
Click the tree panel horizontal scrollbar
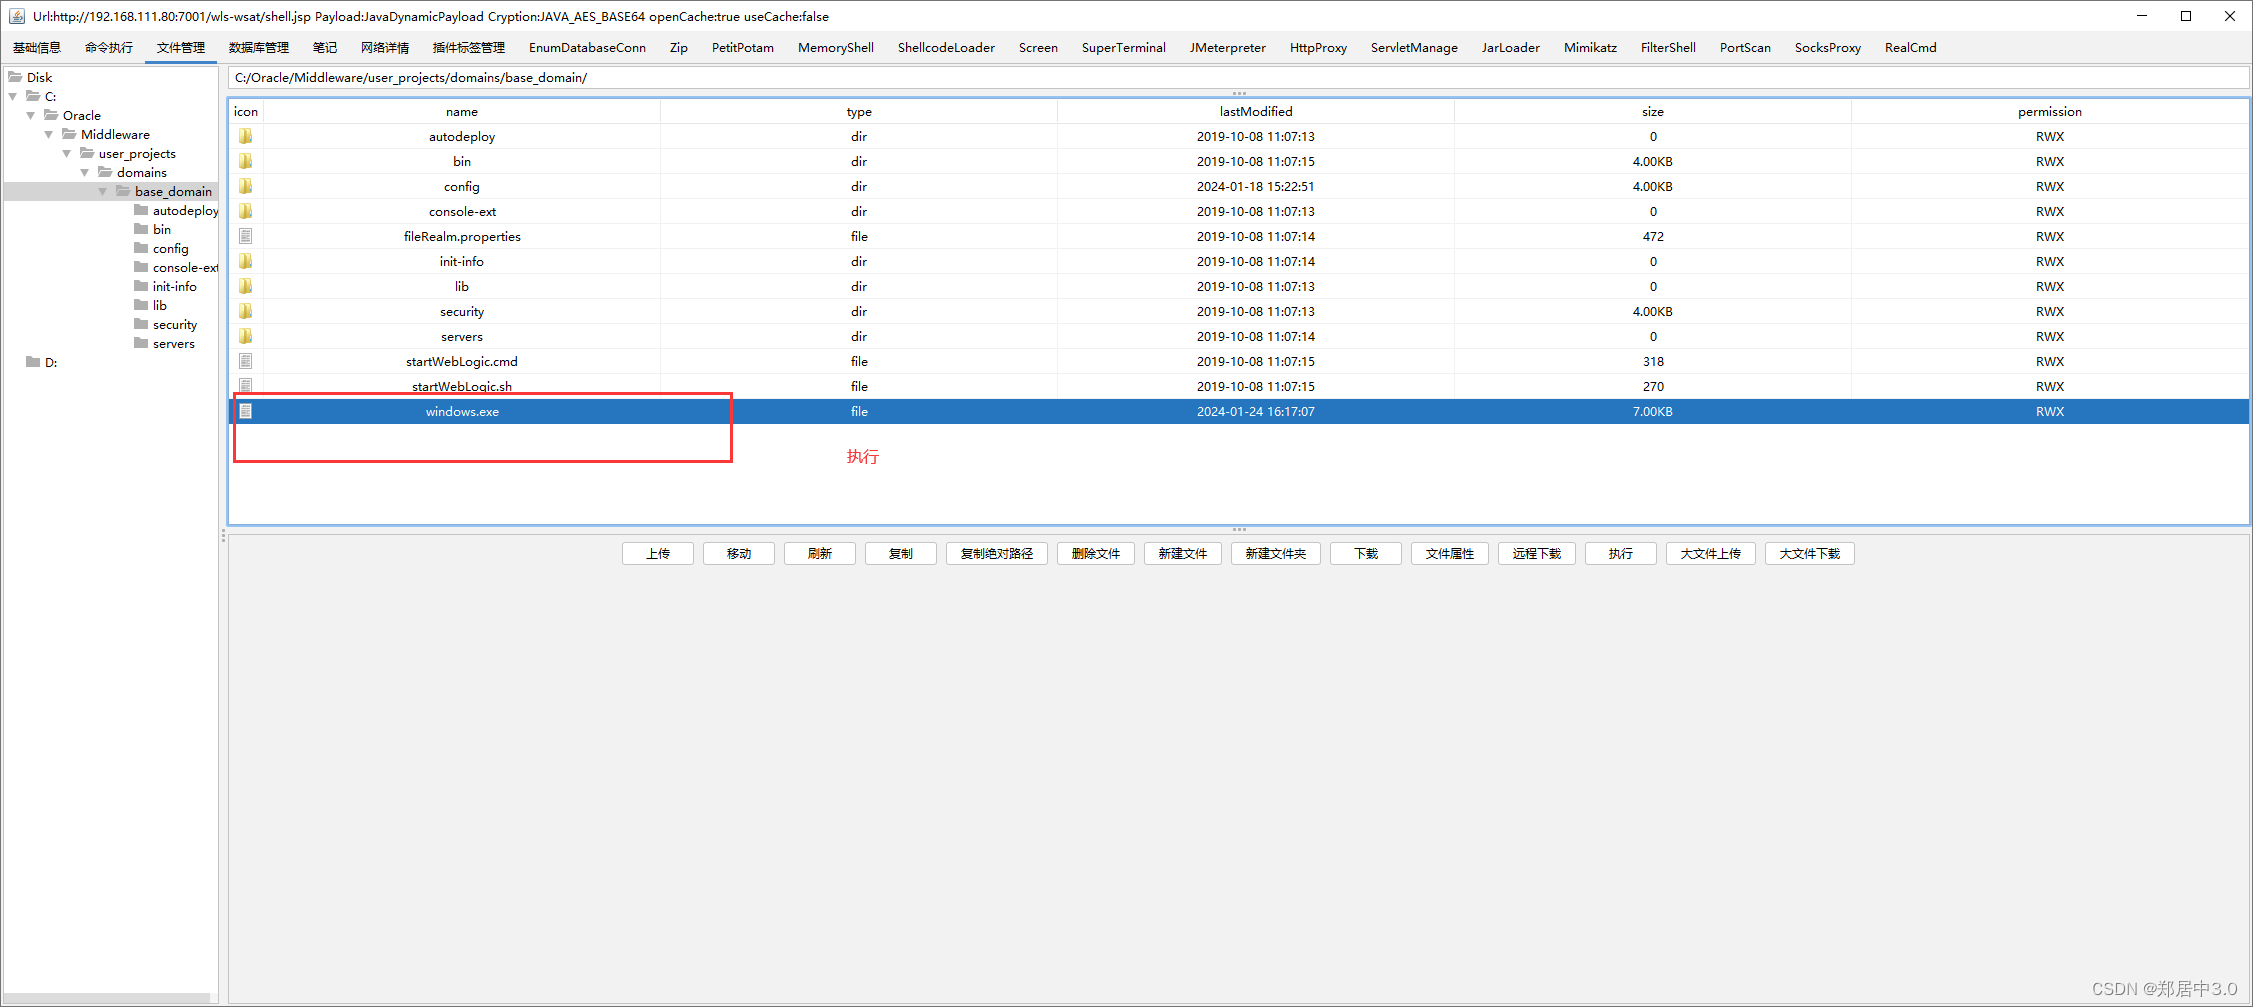click(108, 998)
